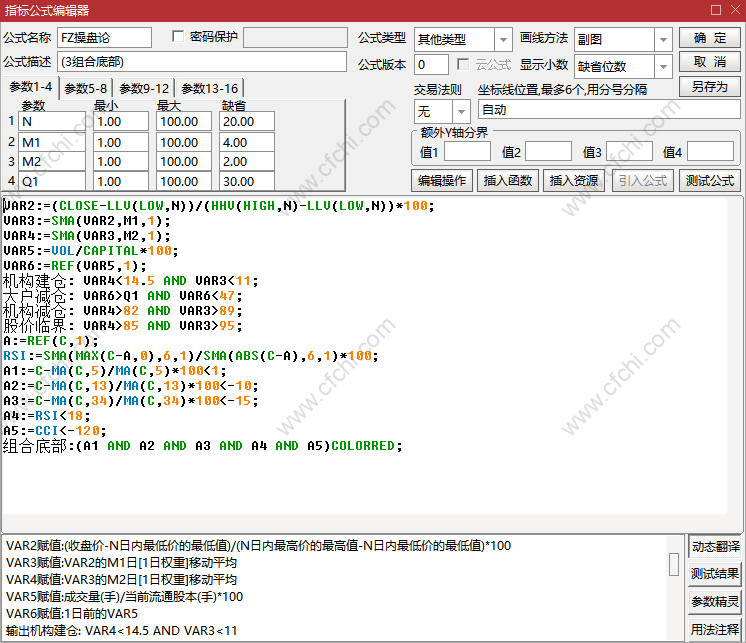Click the 值1 Y-axis boundary field

tap(467, 152)
